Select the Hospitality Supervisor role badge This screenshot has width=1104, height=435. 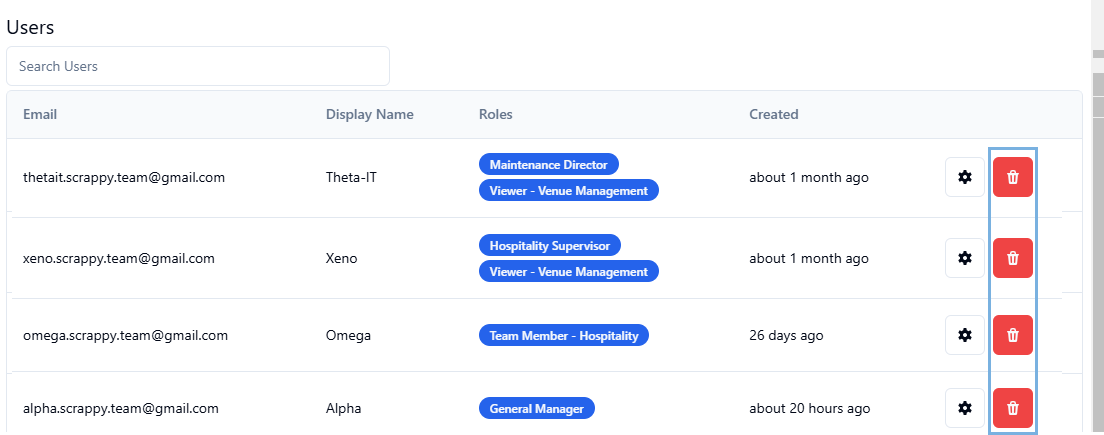(x=550, y=245)
